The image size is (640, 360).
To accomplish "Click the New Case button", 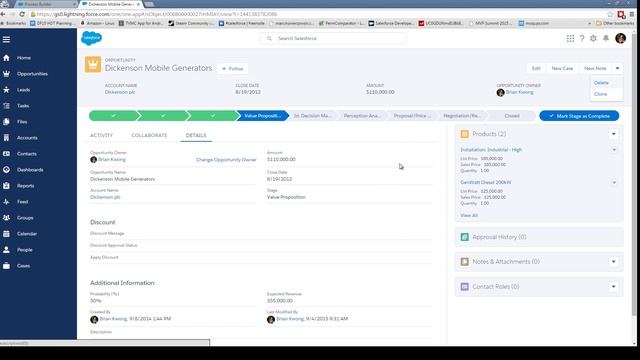I will pyautogui.click(x=562, y=69).
